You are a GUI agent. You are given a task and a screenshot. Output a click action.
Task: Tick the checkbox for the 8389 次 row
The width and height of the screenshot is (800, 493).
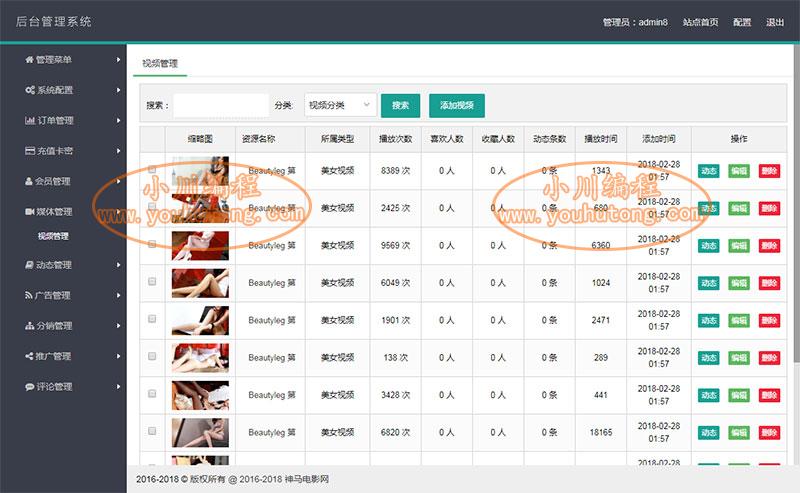click(152, 169)
